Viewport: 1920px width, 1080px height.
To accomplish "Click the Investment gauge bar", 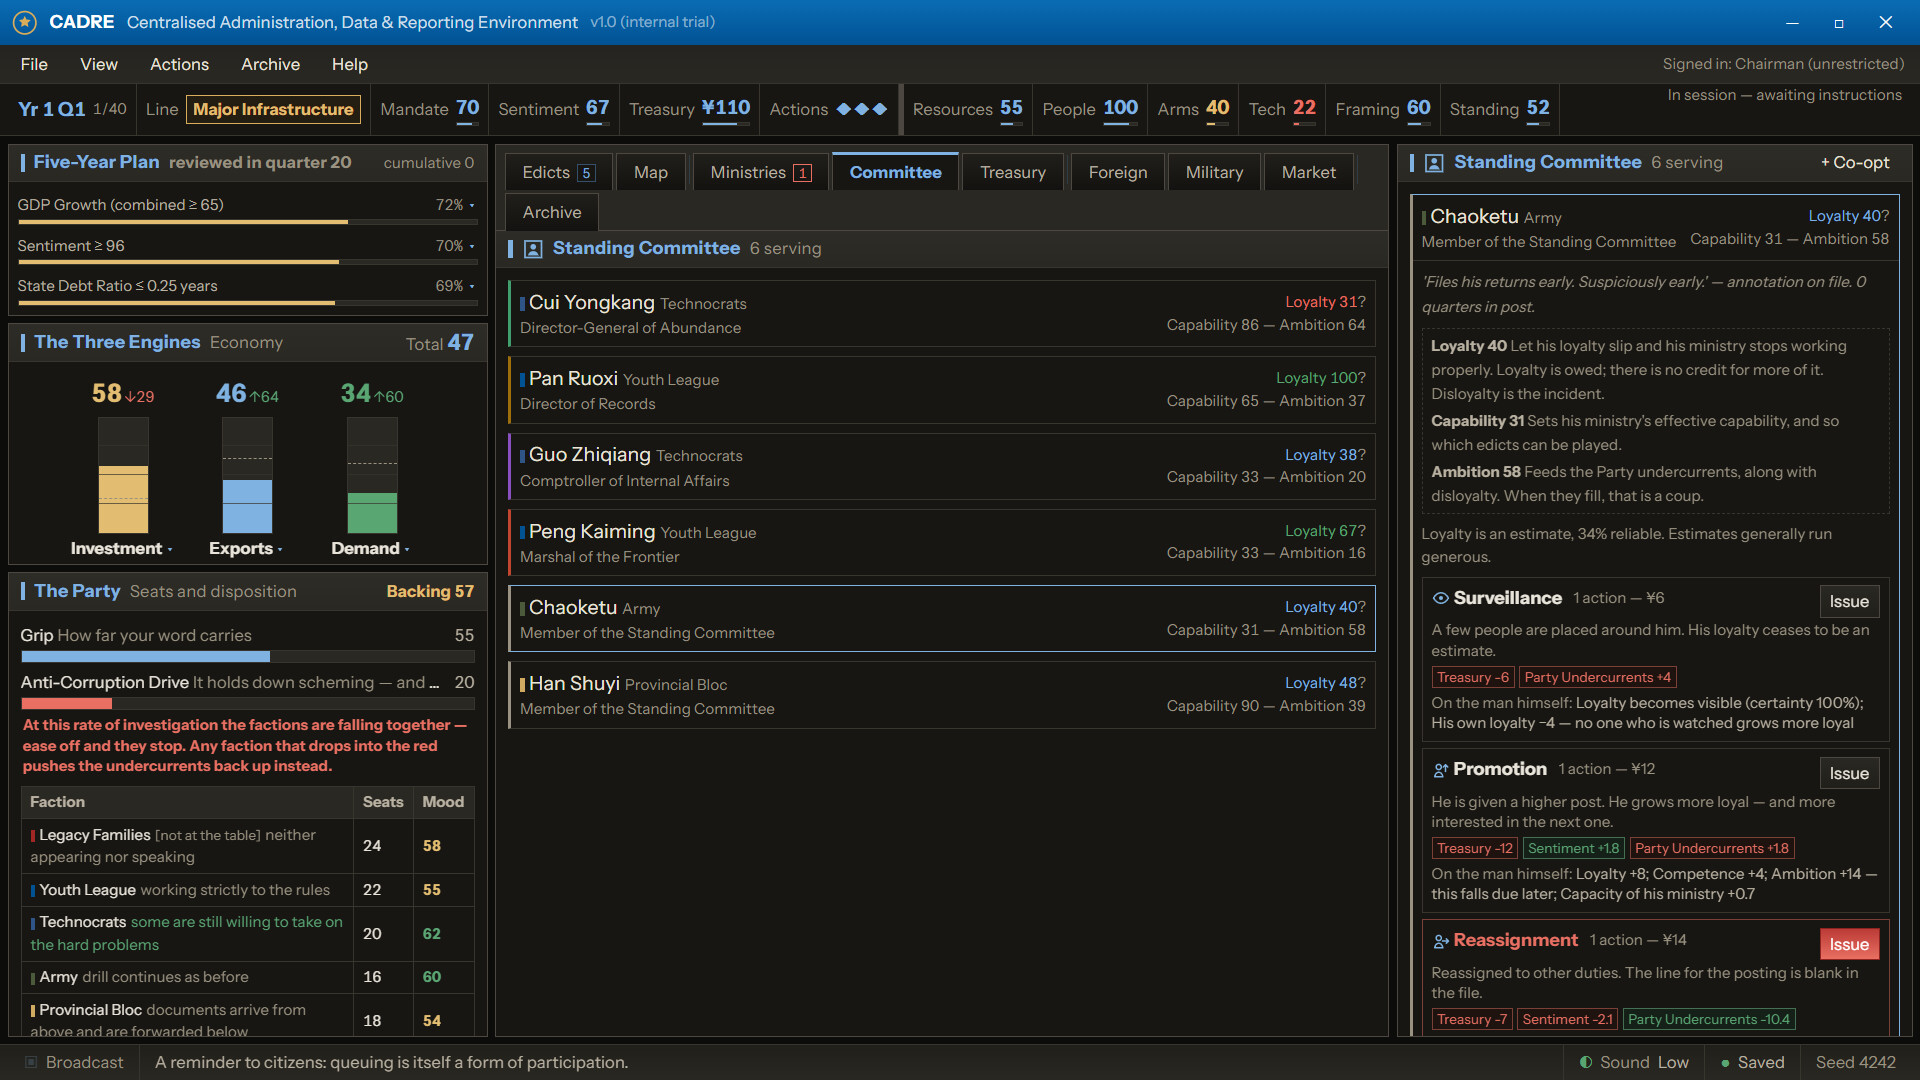I will pos(123,475).
